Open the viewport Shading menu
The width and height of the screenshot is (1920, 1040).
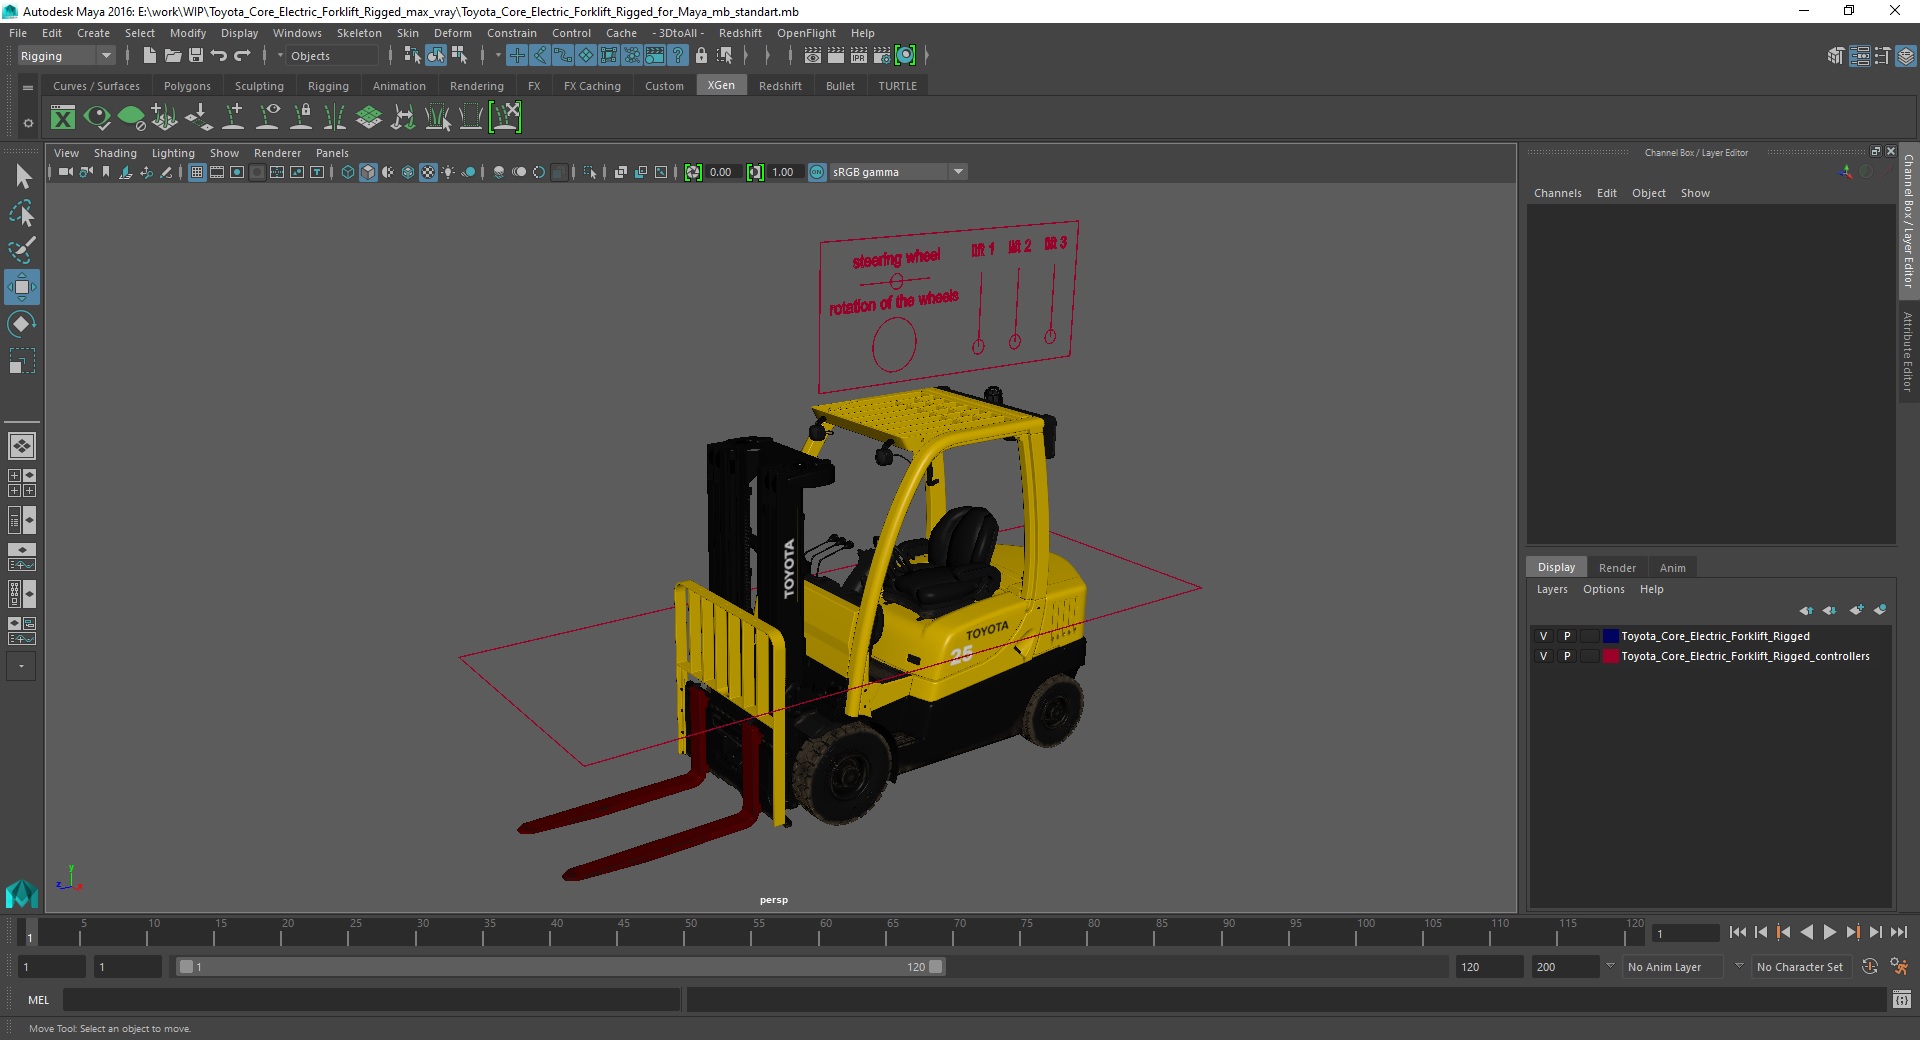pyautogui.click(x=115, y=153)
